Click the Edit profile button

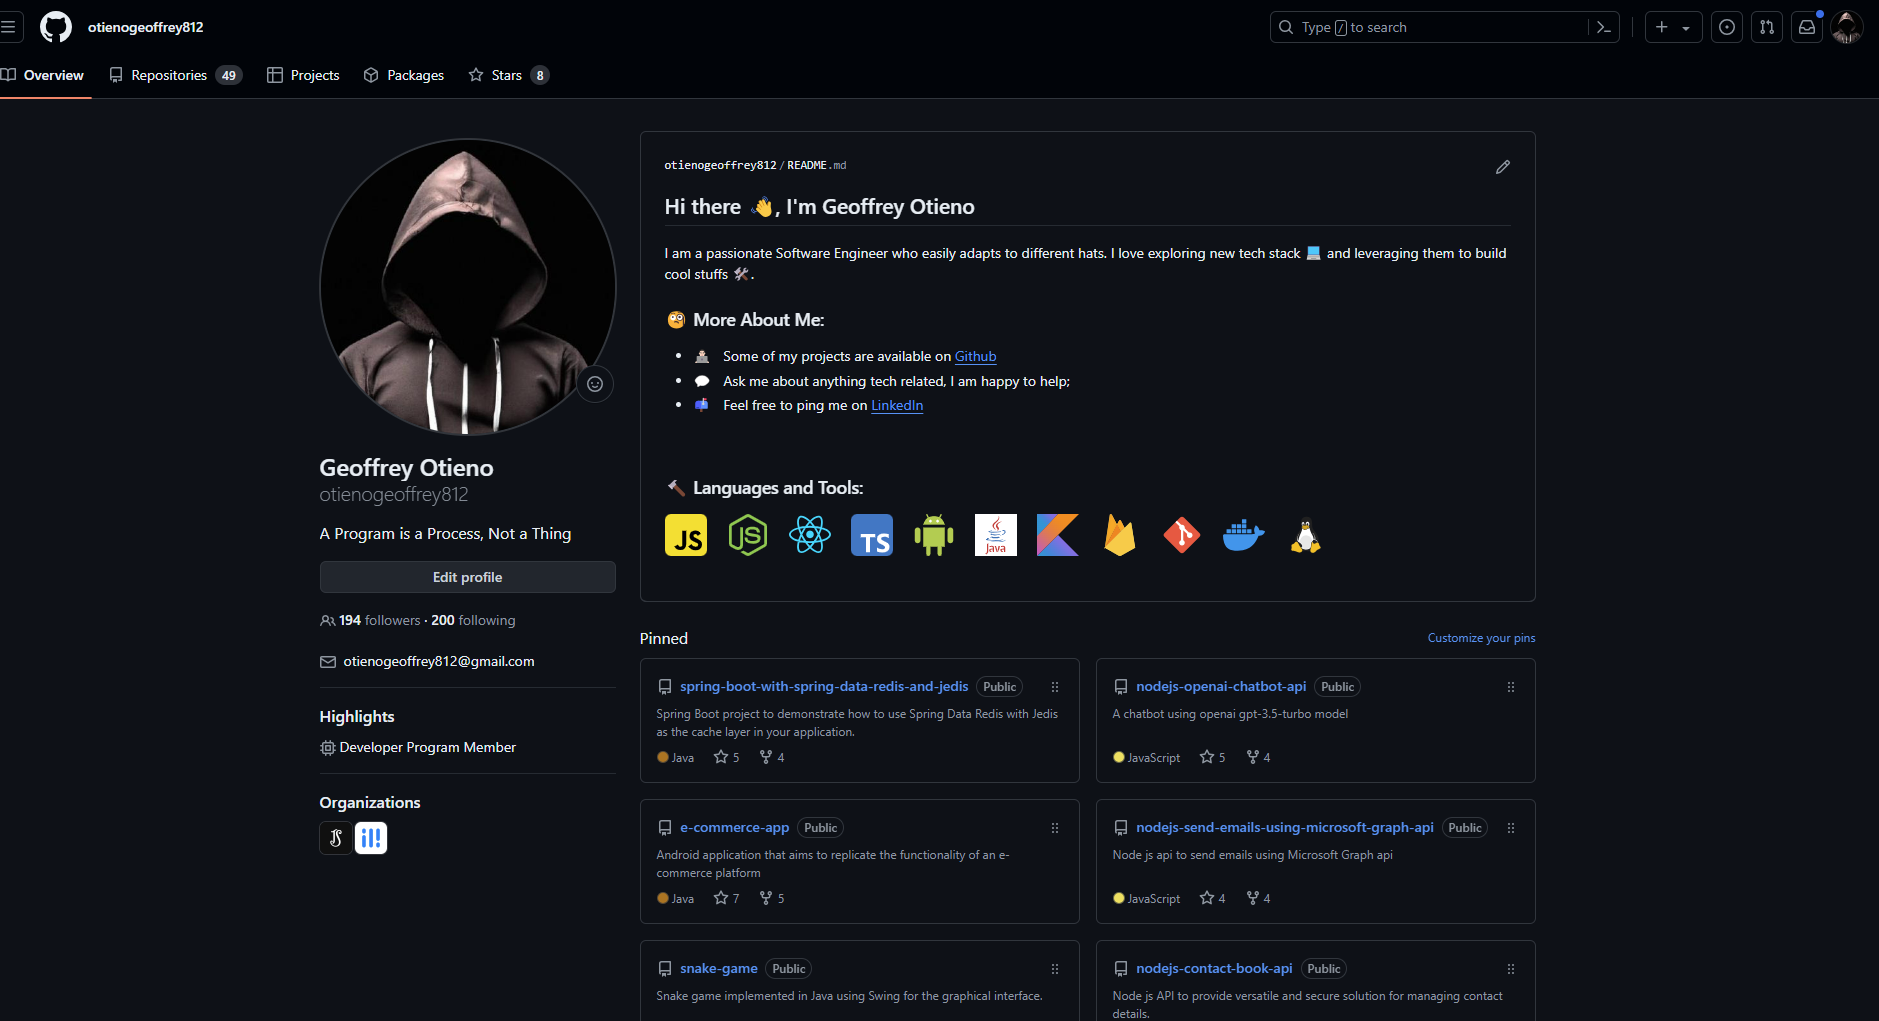point(467,577)
